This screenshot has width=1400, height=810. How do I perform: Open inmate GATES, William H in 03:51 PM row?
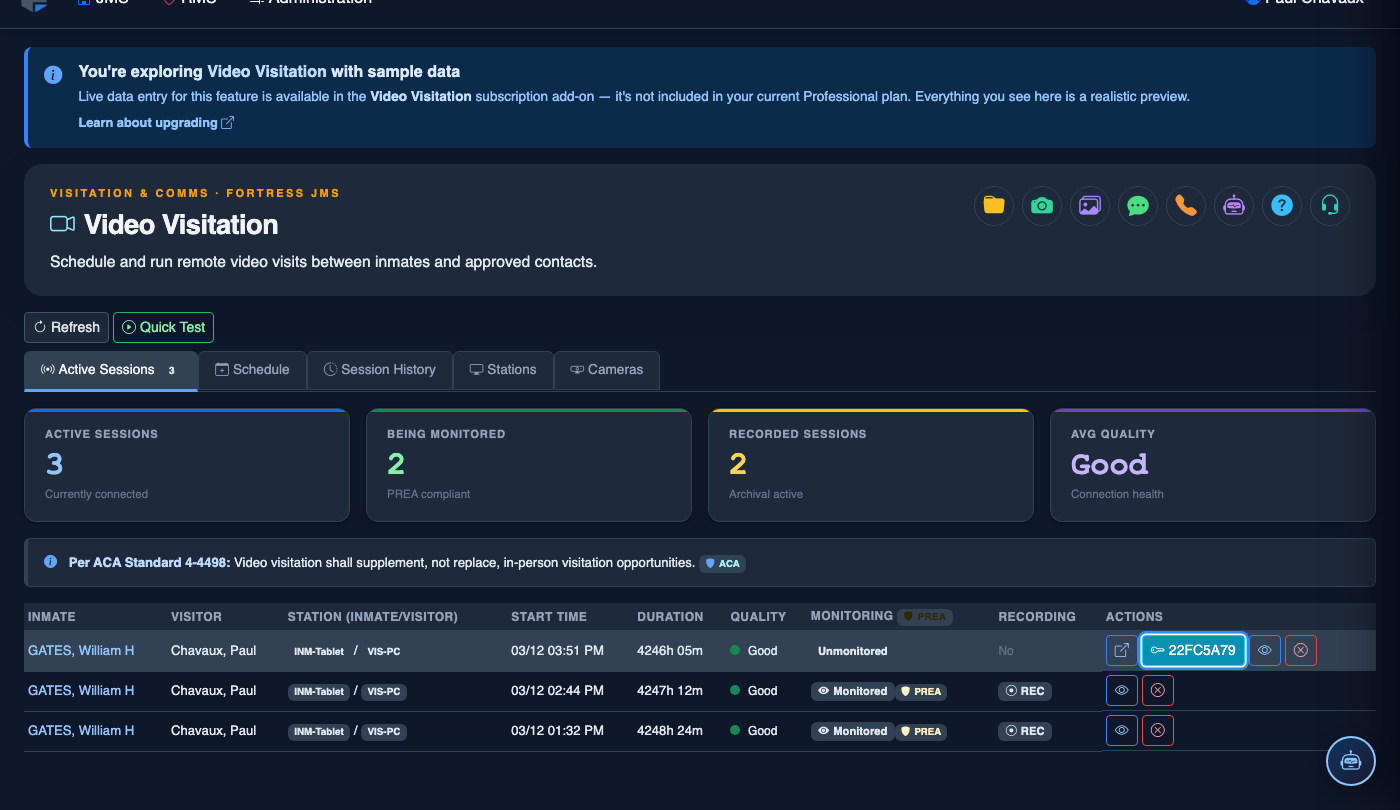pos(81,650)
